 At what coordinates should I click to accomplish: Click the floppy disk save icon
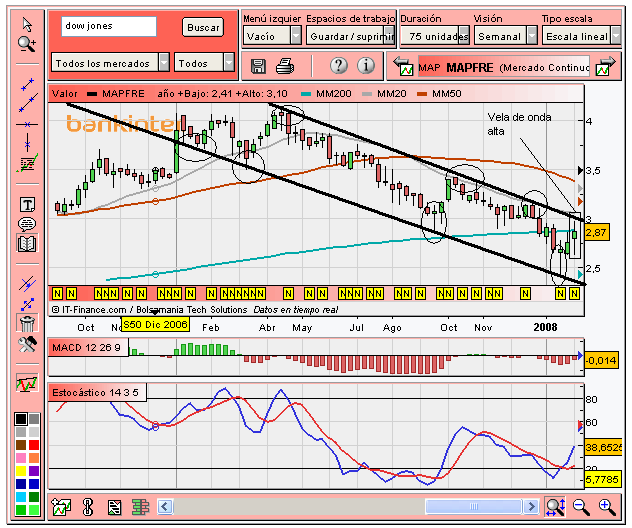coord(258,66)
